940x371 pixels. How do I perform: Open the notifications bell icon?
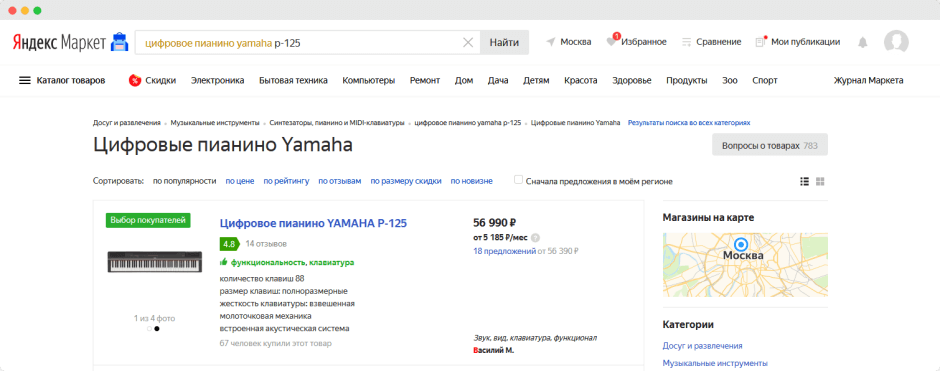click(x=863, y=43)
